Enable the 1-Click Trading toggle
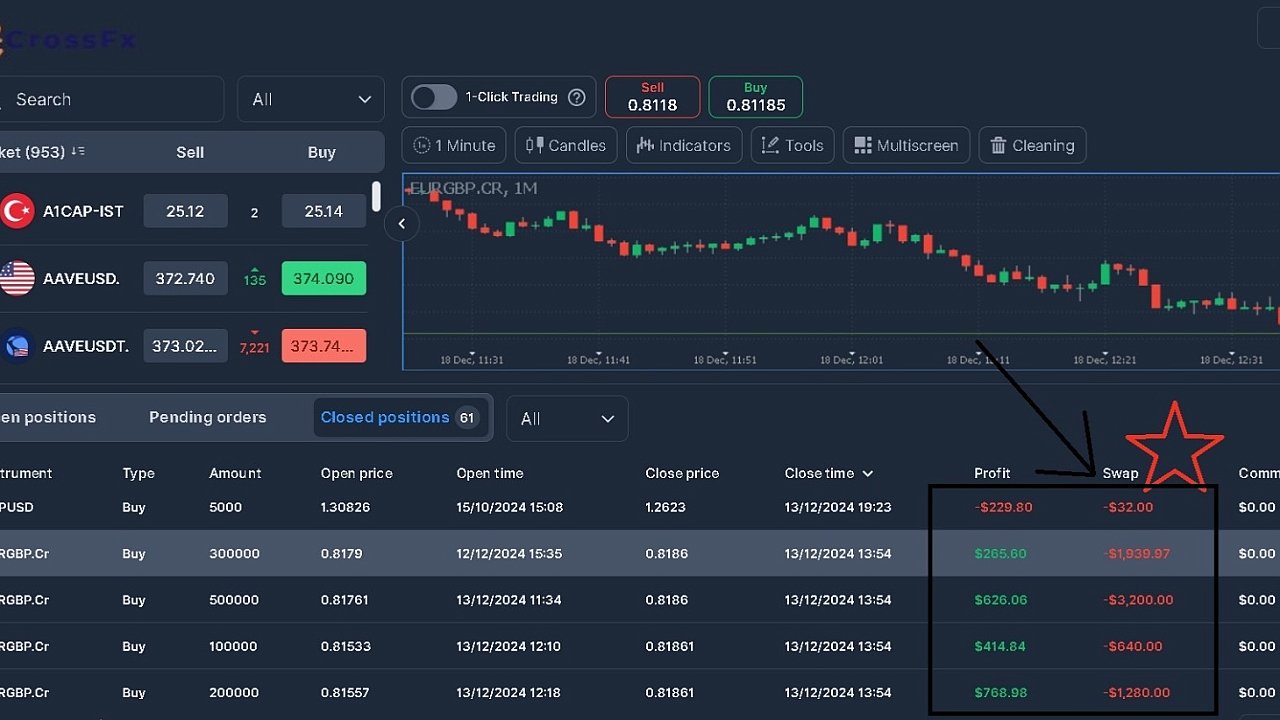The width and height of the screenshot is (1280, 720). coord(434,97)
